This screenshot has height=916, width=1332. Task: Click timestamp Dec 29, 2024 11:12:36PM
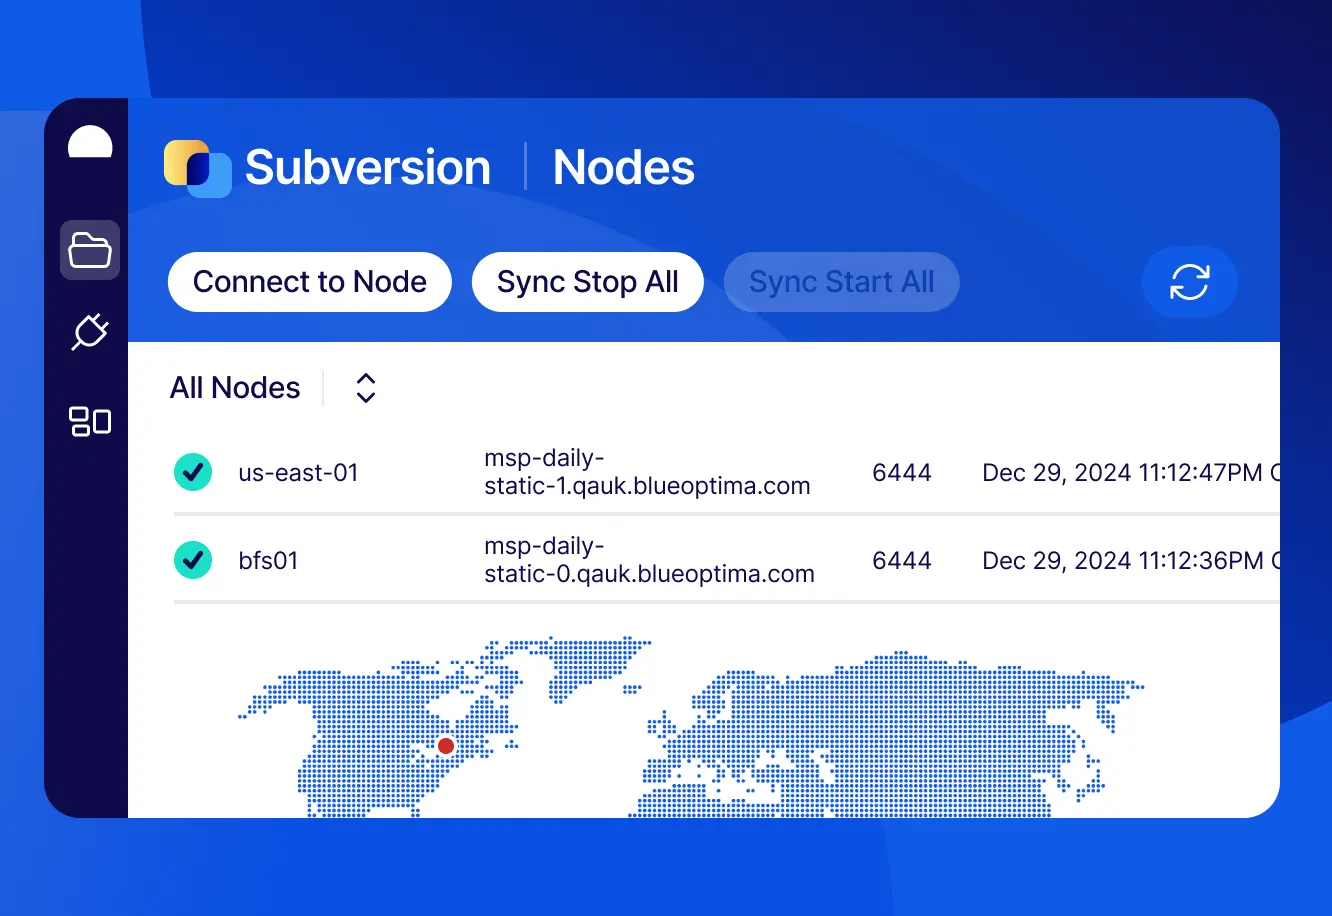(1123, 561)
